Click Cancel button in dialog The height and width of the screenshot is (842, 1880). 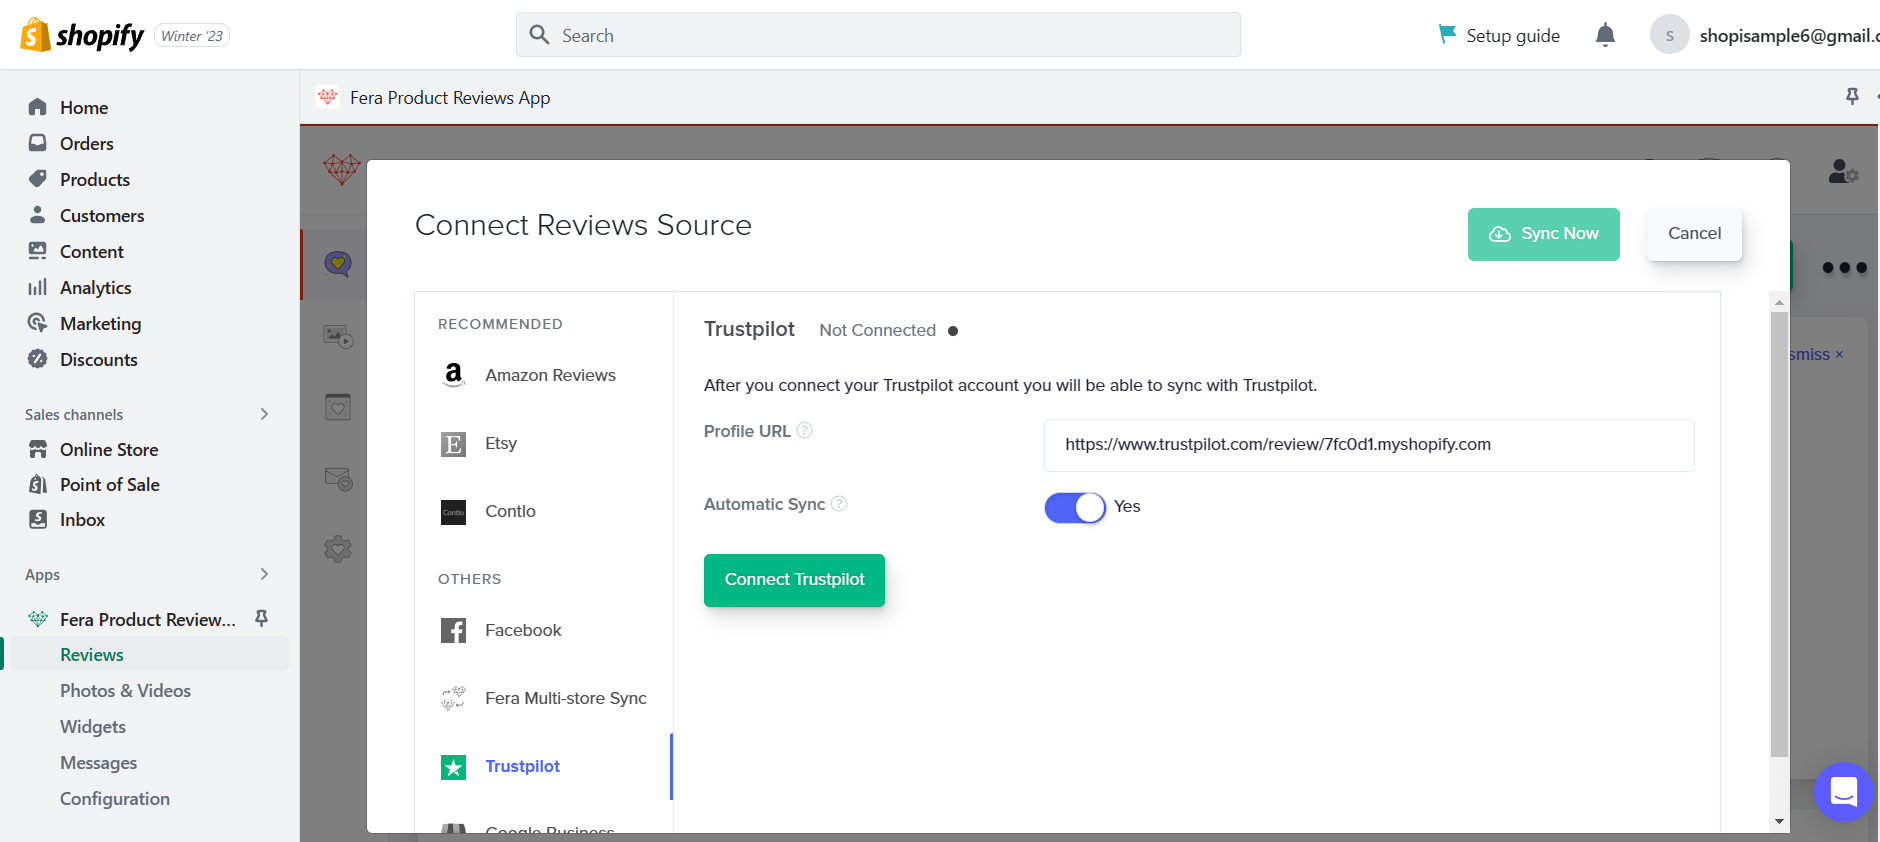point(1694,234)
